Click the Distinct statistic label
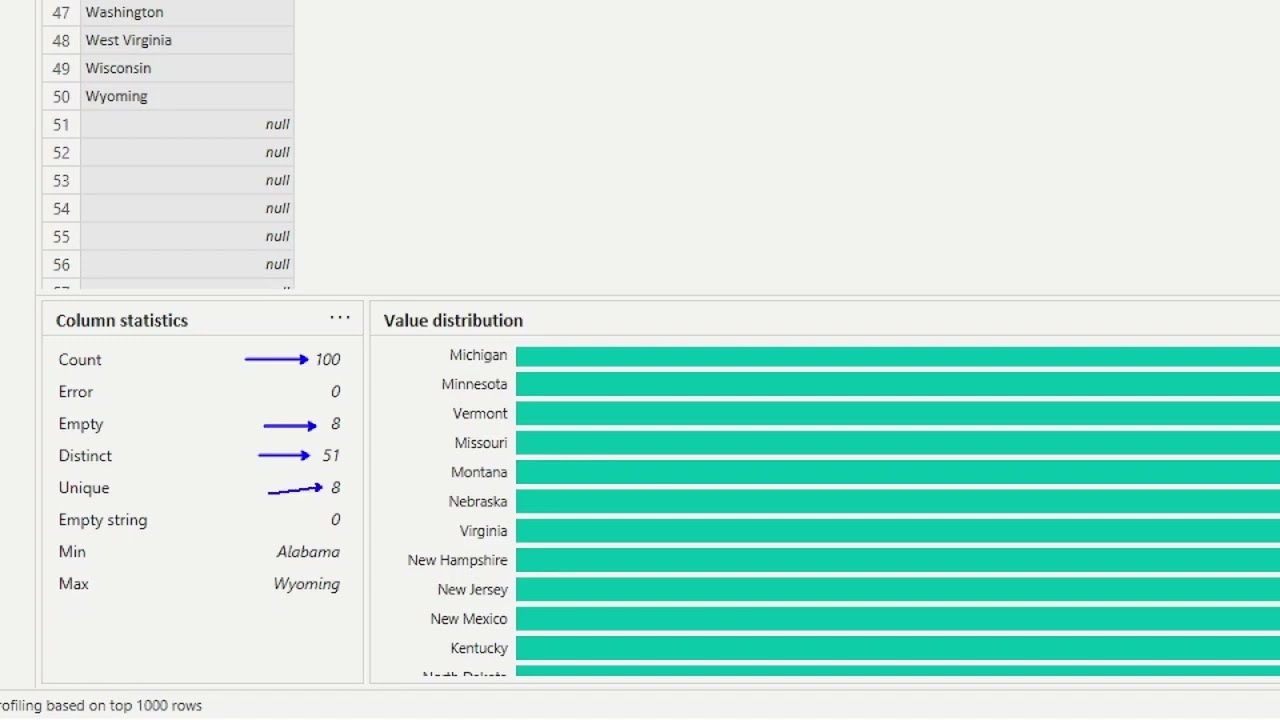 (x=85, y=455)
